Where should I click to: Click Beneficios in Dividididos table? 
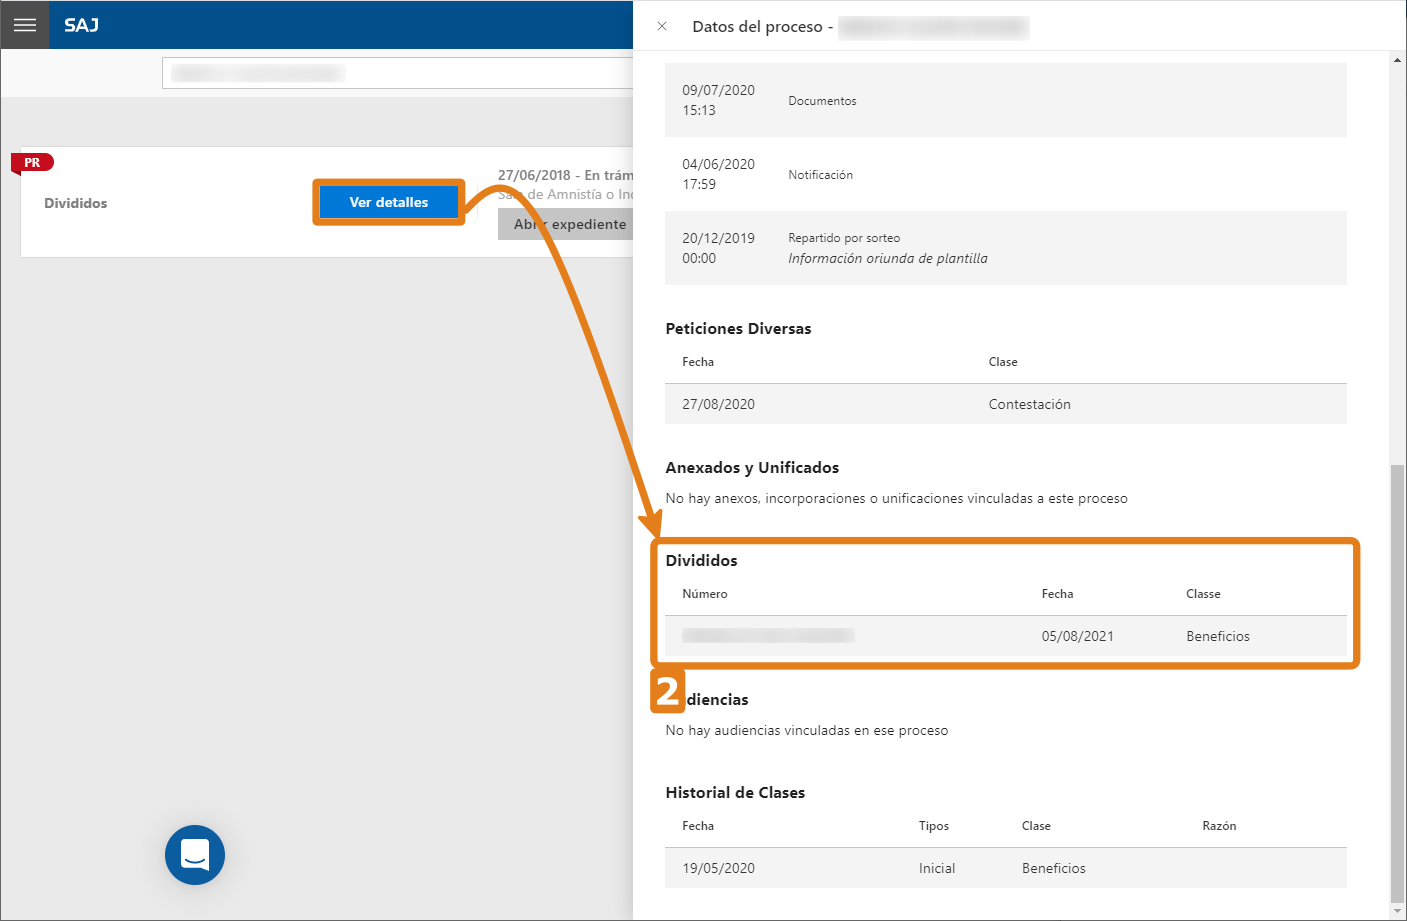(x=1218, y=636)
